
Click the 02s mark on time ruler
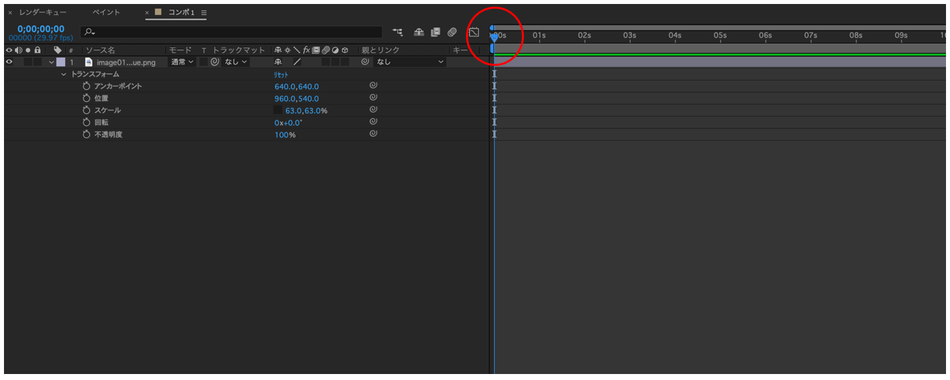click(584, 36)
